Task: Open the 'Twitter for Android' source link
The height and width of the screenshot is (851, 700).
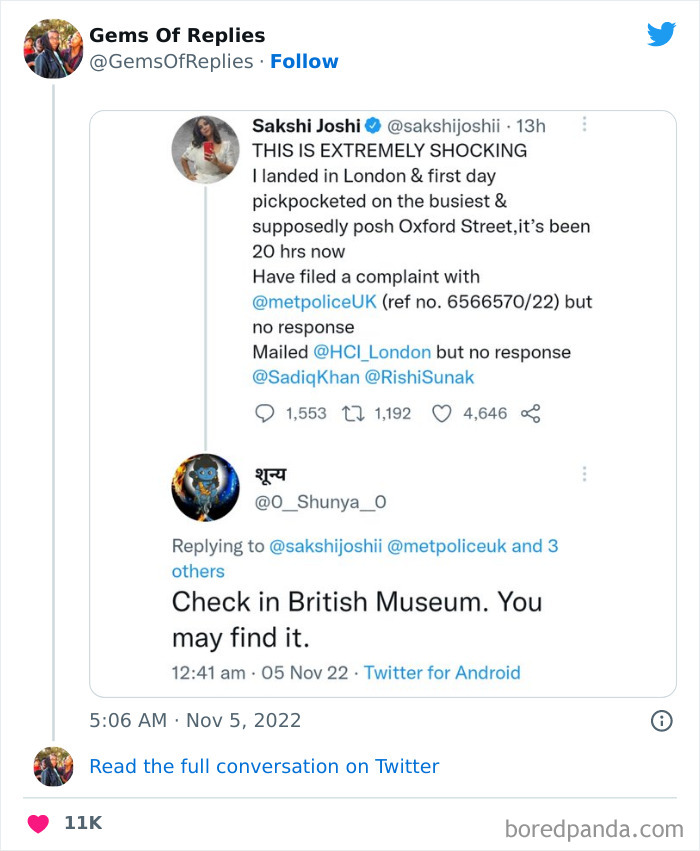Action: [443, 673]
